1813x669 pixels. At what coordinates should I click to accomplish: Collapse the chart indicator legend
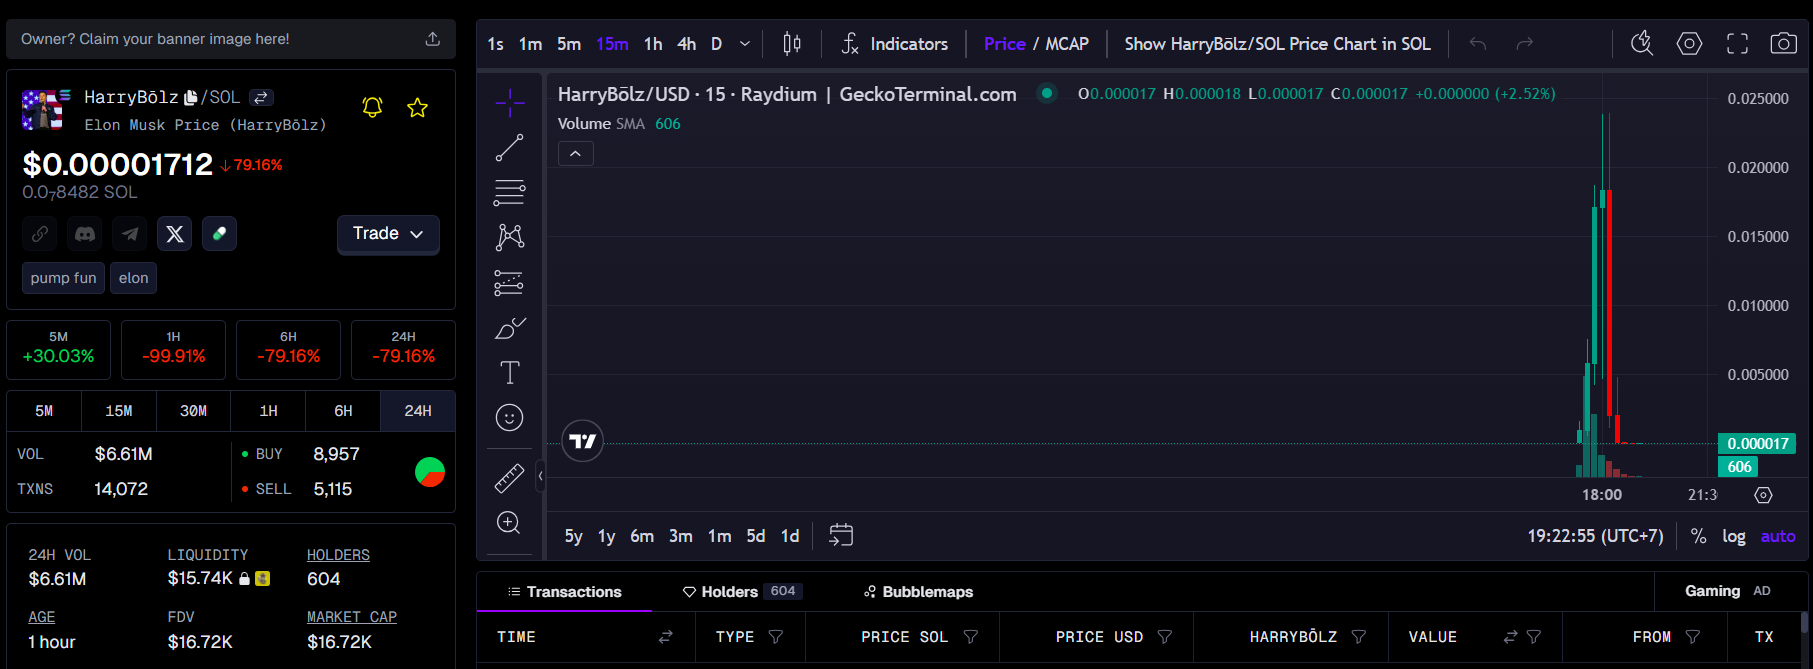(575, 154)
